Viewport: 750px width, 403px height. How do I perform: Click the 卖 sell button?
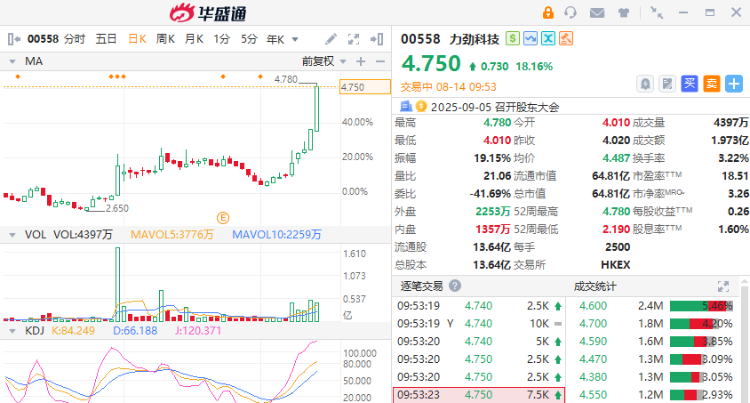711,84
